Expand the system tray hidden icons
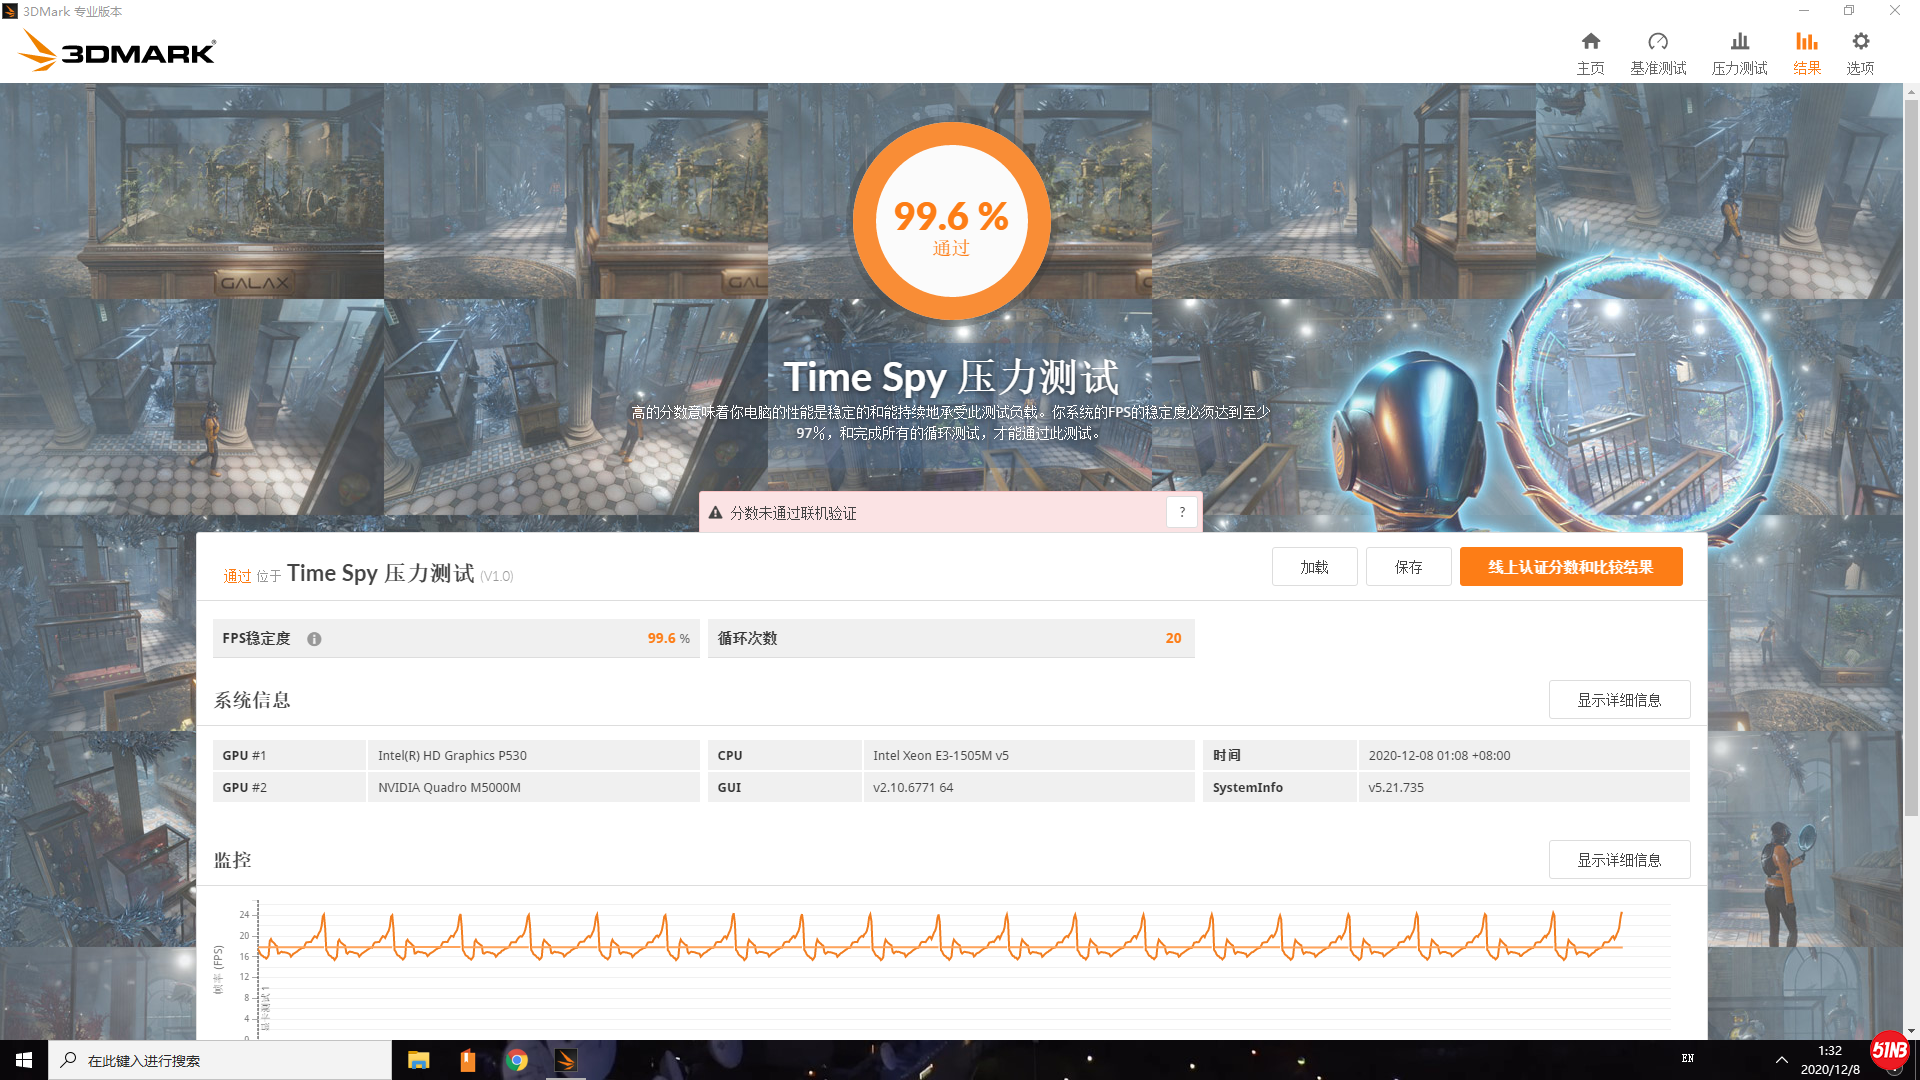This screenshot has height=1080, width=1920. tap(1781, 1060)
